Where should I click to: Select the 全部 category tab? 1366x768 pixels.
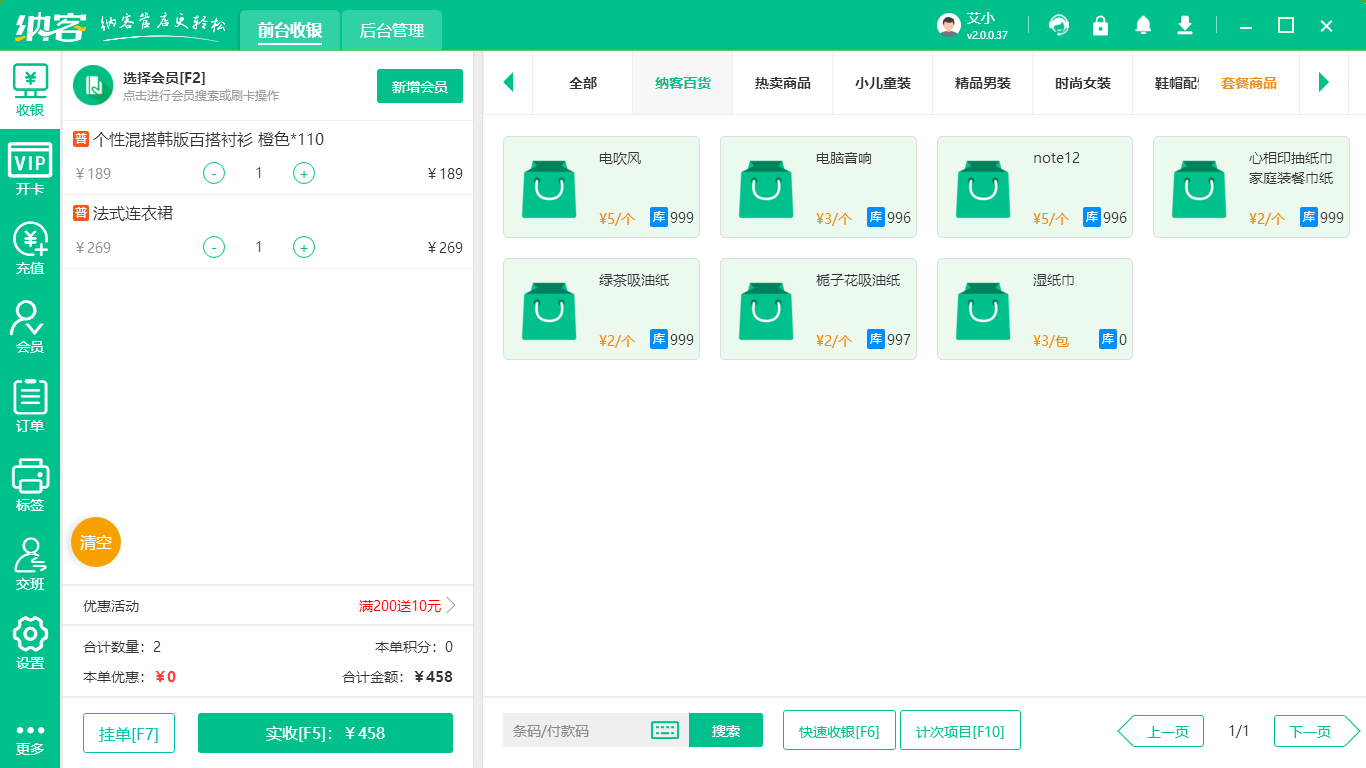(583, 83)
